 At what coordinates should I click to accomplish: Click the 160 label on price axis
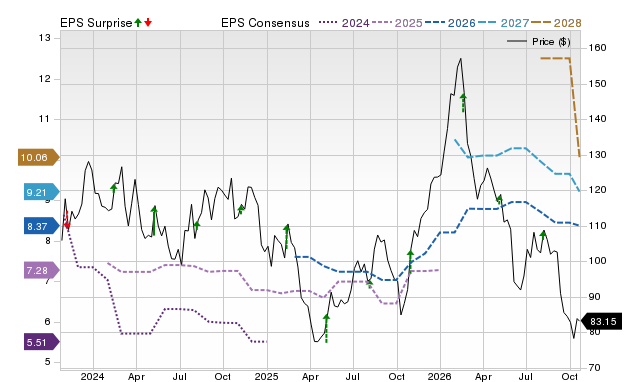[598, 48]
